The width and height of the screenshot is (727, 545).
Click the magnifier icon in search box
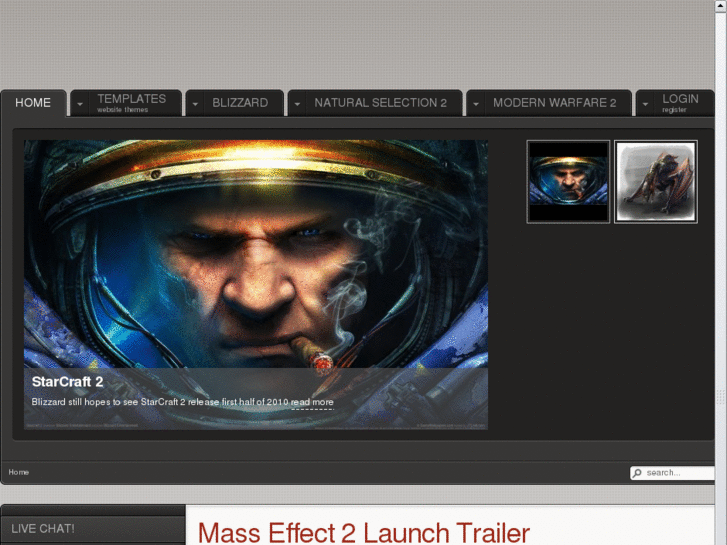(x=638, y=473)
